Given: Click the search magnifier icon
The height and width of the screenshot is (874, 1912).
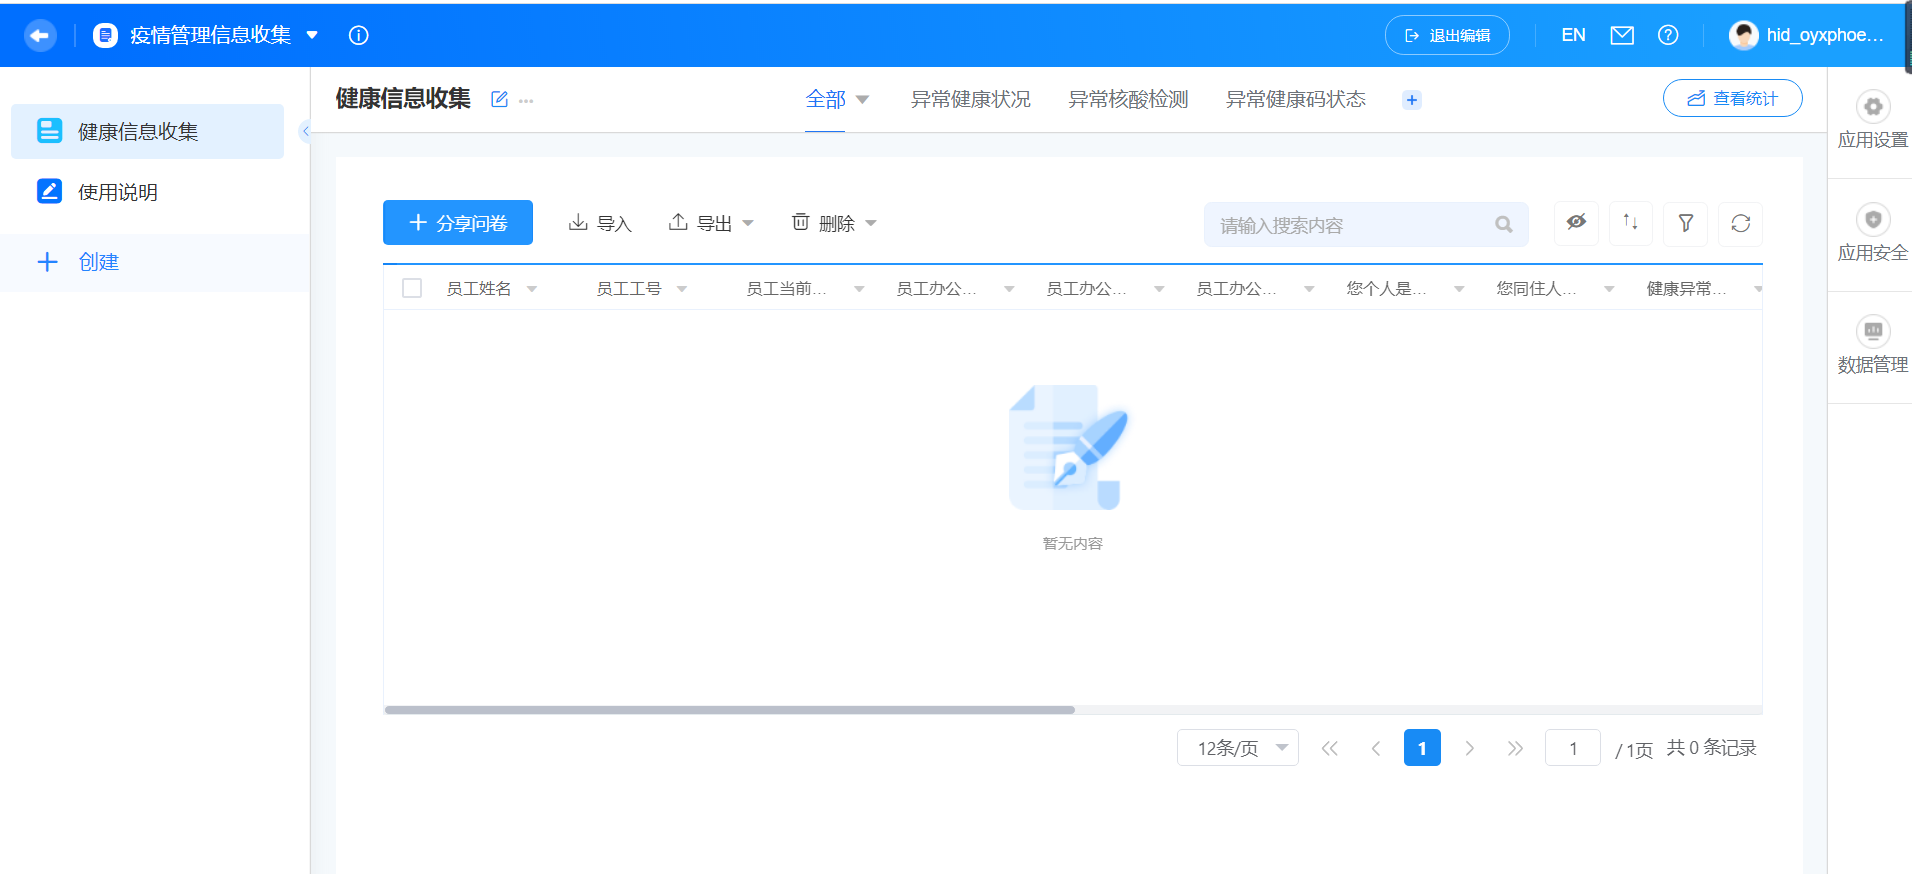Looking at the screenshot, I should [1504, 225].
